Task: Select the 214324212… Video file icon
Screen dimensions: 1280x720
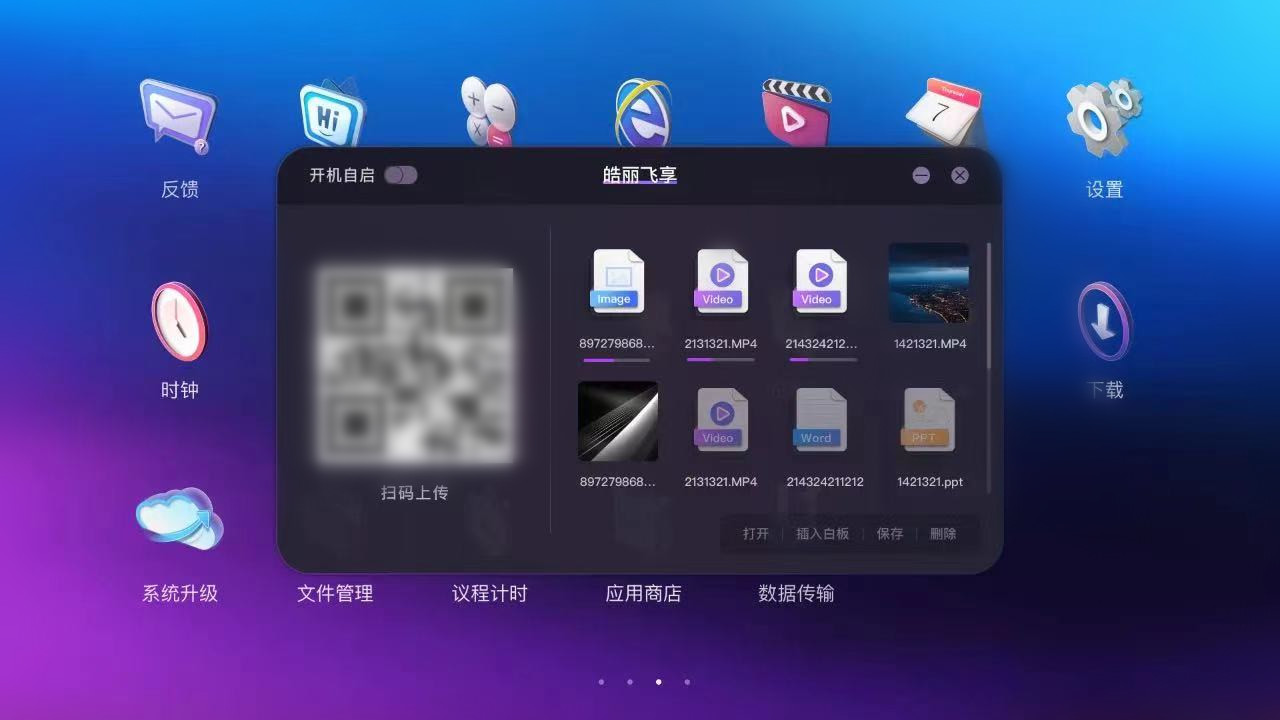Action: 820,281
